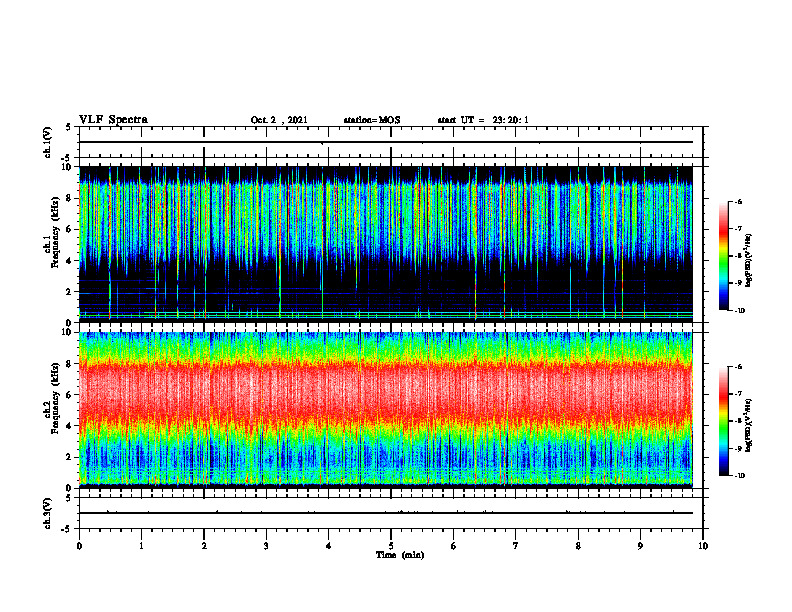Click the "VLF Spectra" plot title
This screenshot has height=612, width=792.
113,120
